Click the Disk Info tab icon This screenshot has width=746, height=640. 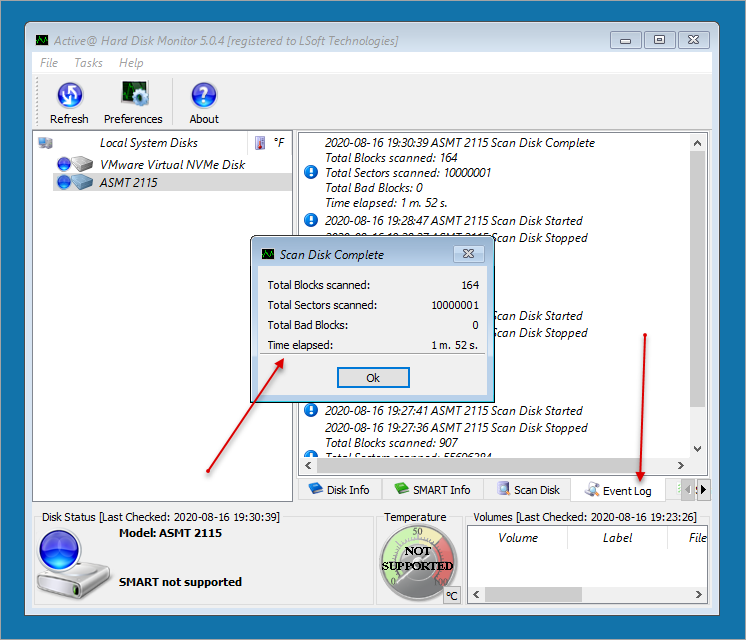(x=315, y=489)
